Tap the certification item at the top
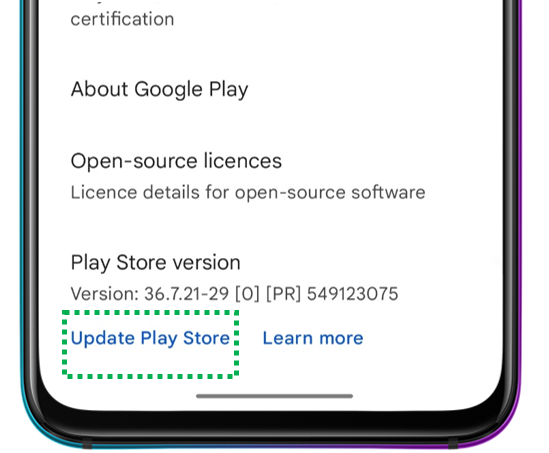Screen dimensions: 549x453 (x=122, y=19)
